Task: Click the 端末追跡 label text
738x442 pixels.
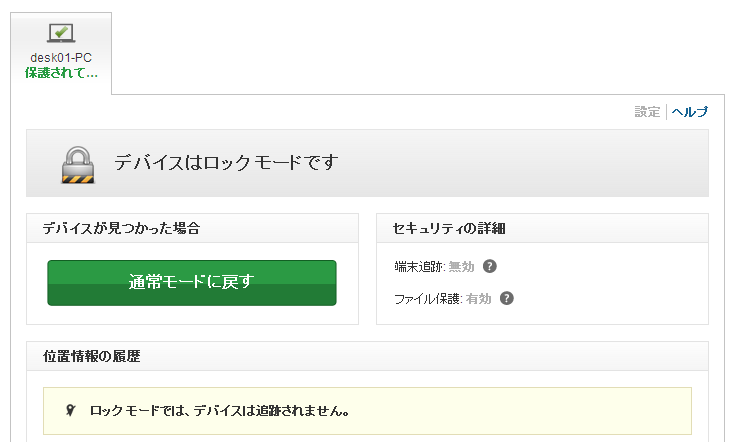Action: [419, 267]
